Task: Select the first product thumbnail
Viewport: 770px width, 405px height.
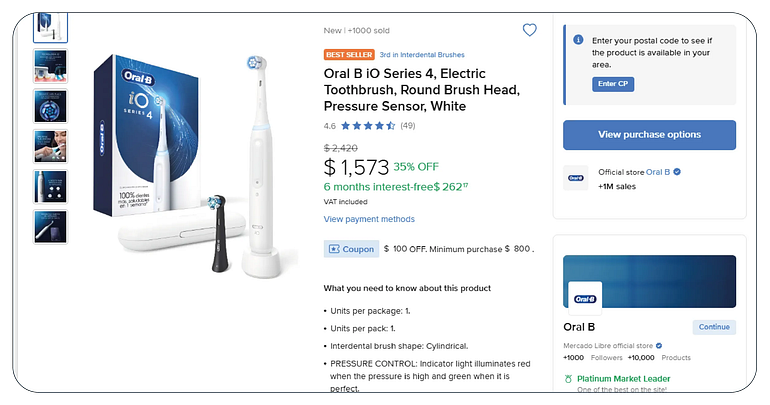Action: click(x=51, y=27)
